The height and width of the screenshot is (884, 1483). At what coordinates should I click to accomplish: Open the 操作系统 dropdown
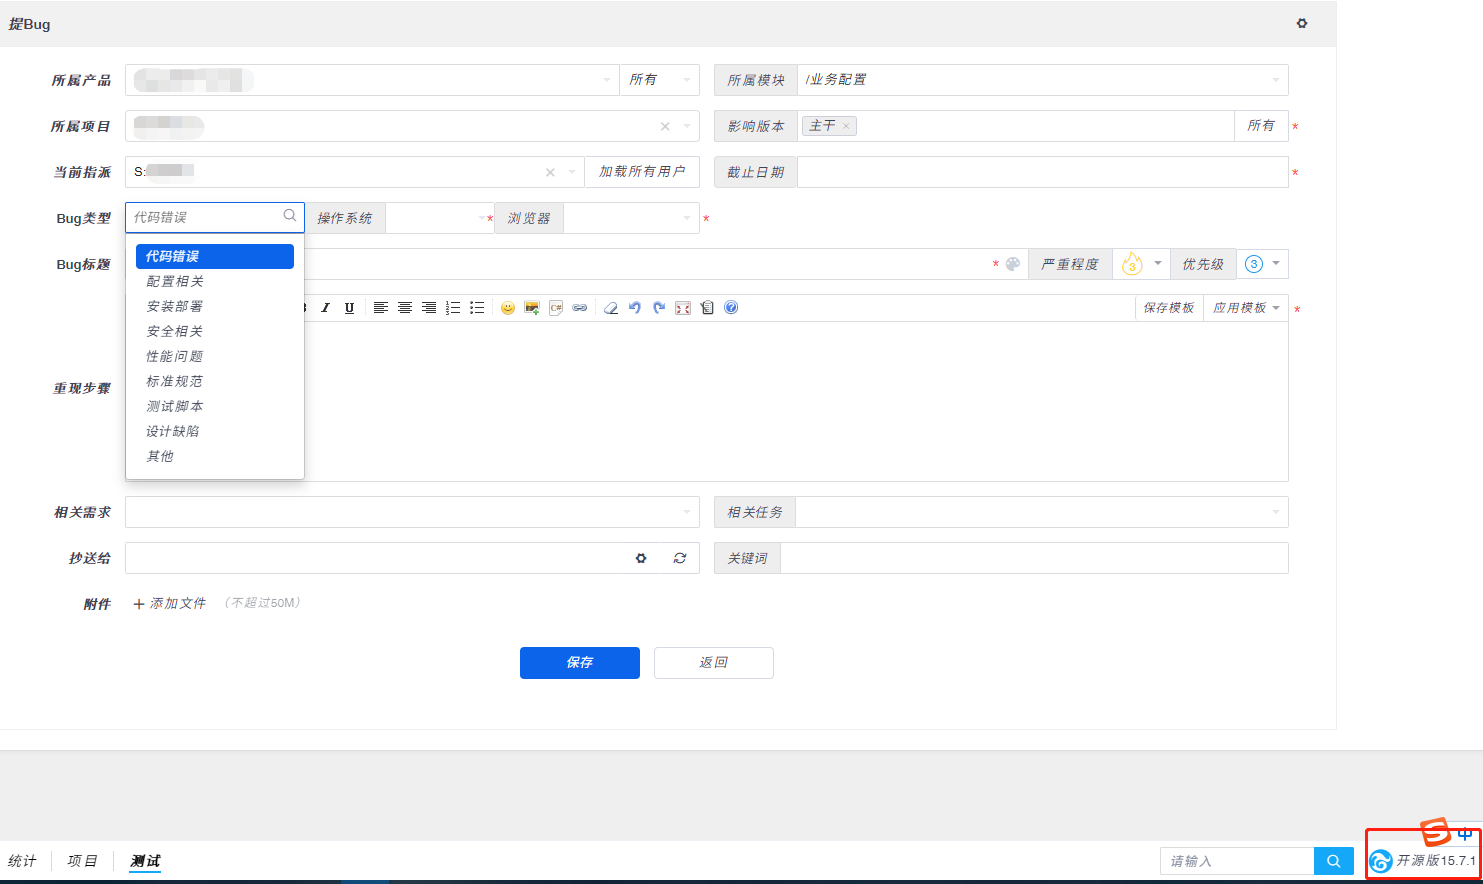440,218
